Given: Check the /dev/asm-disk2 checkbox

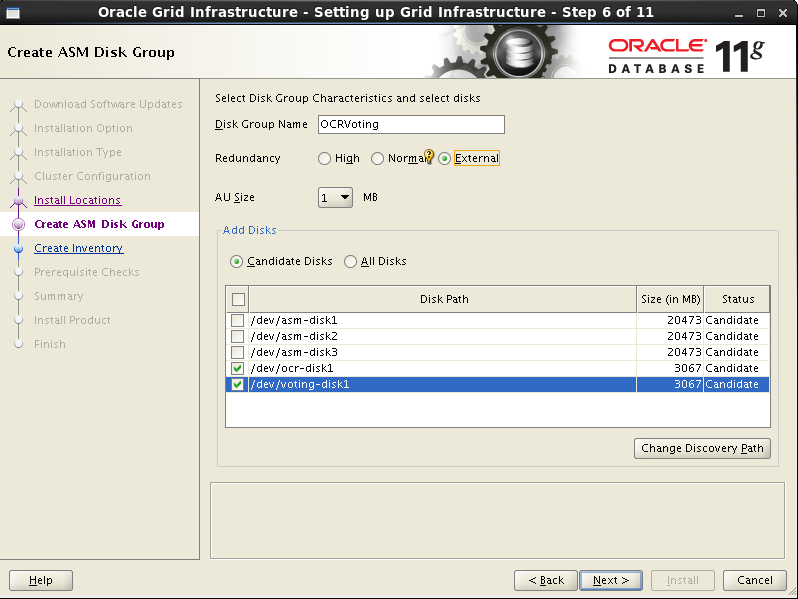Looking at the screenshot, I should [x=237, y=336].
